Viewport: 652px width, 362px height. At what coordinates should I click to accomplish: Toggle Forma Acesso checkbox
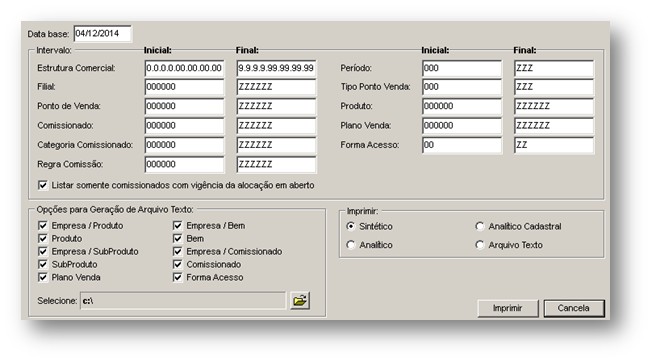pyautogui.click(x=178, y=277)
